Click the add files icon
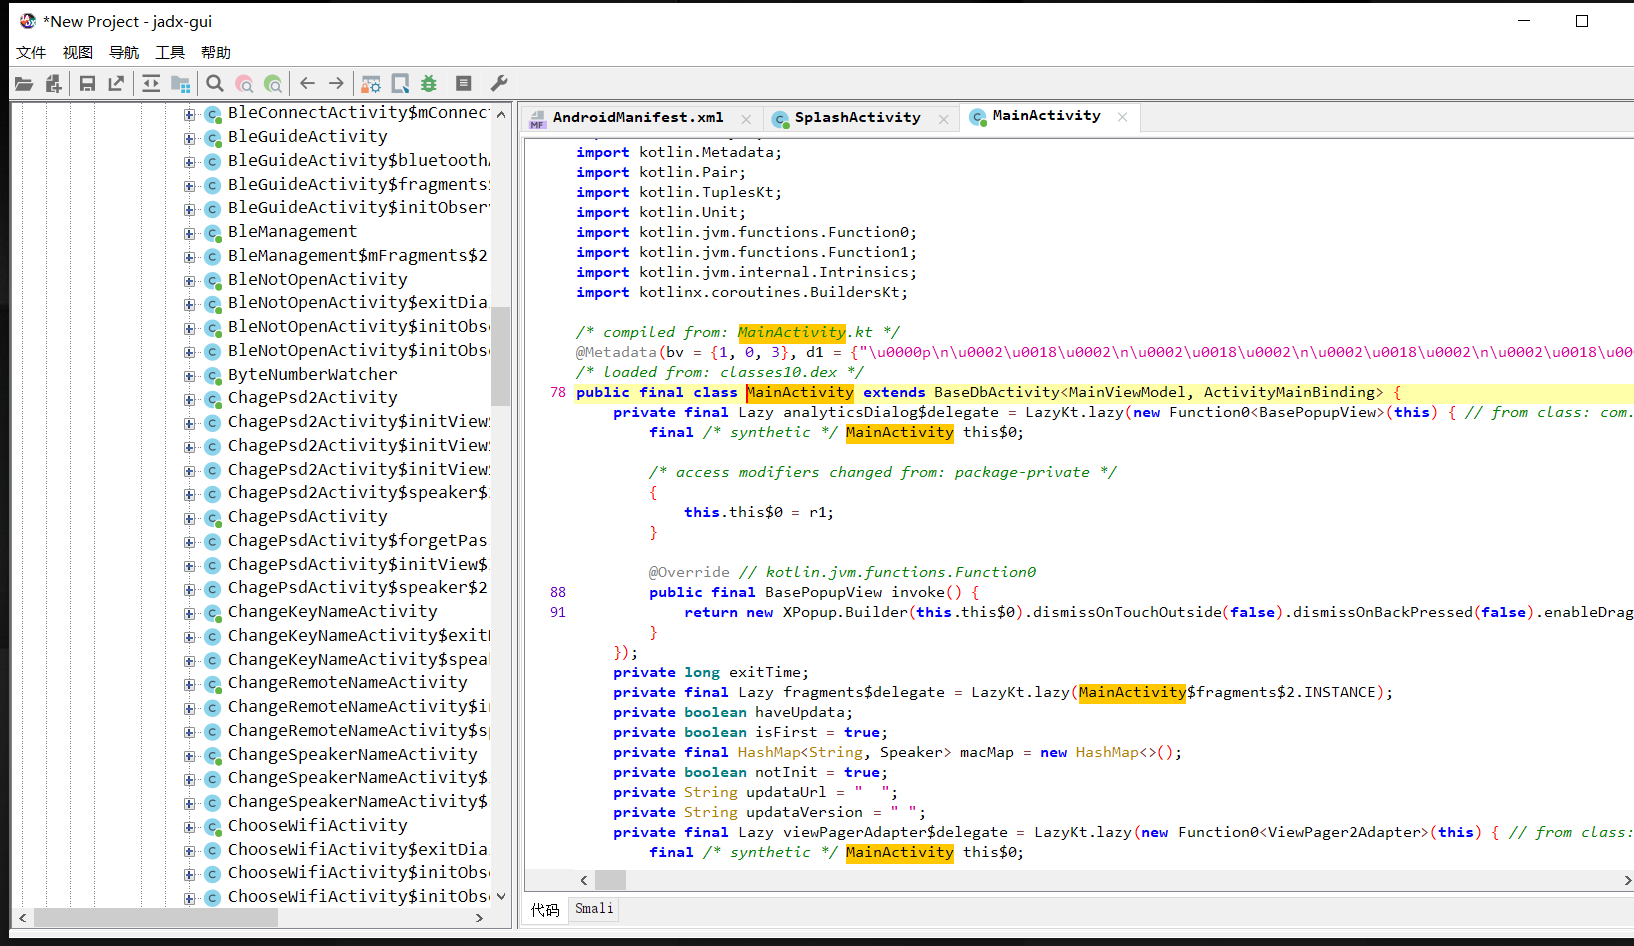The width and height of the screenshot is (1634, 946). pos(53,83)
